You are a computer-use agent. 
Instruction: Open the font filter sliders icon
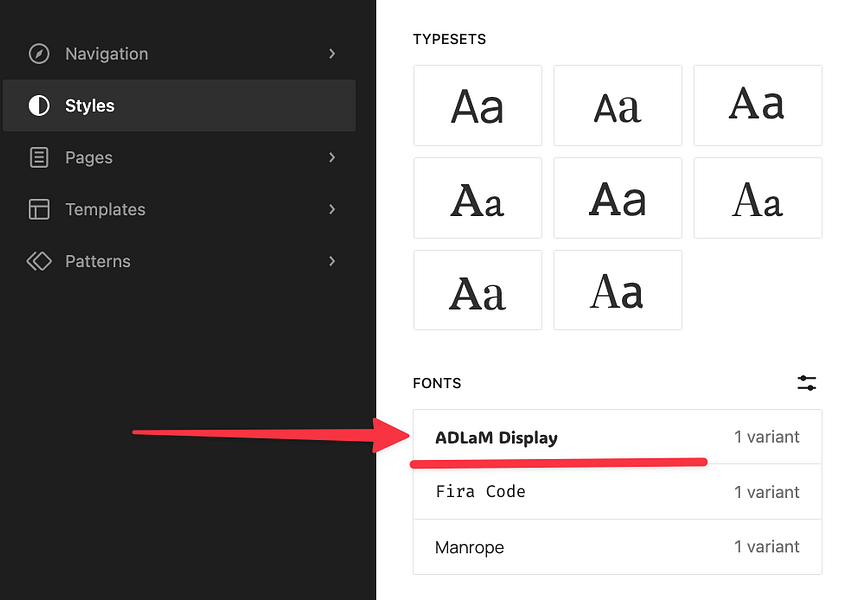point(806,382)
